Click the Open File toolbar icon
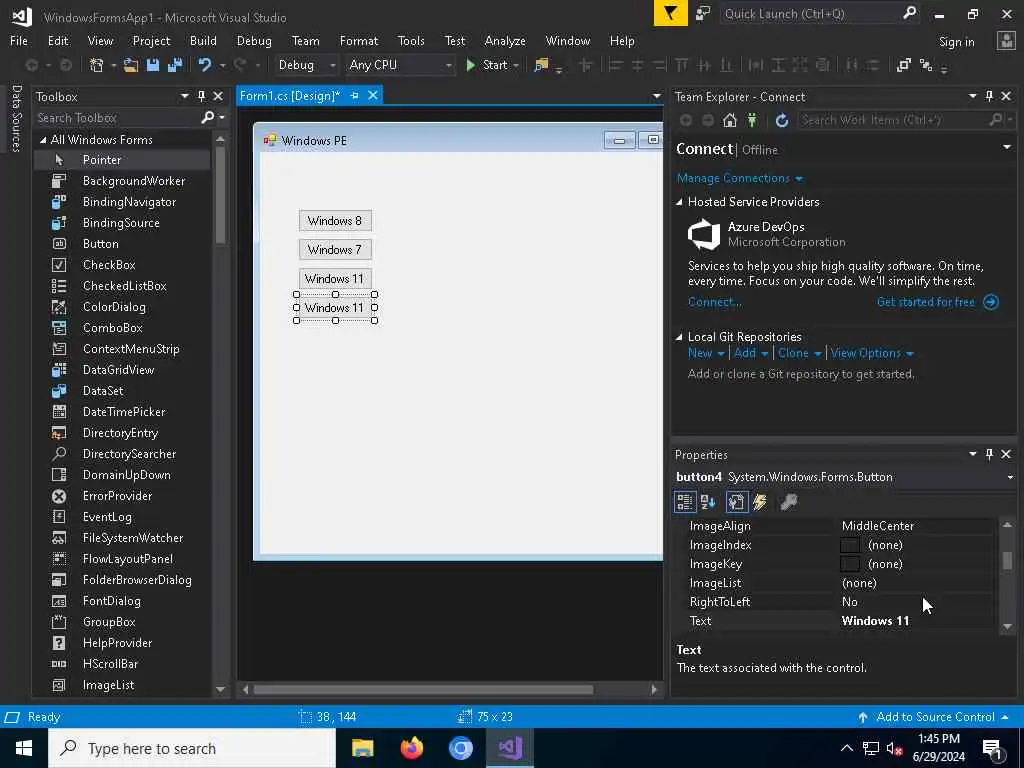This screenshot has height=768, width=1024. pos(131,65)
